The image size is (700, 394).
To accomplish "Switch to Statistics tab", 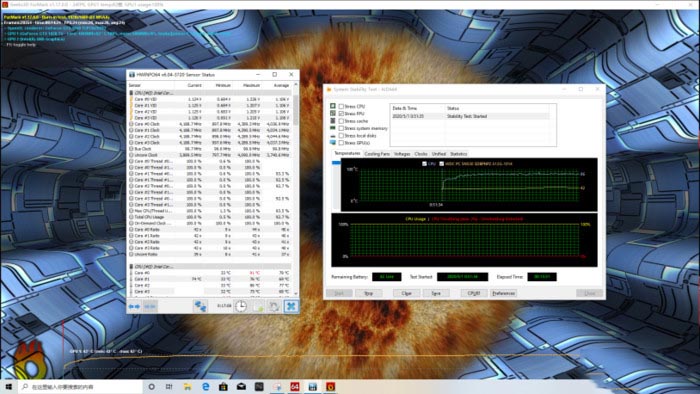I will [x=458, y=154].
